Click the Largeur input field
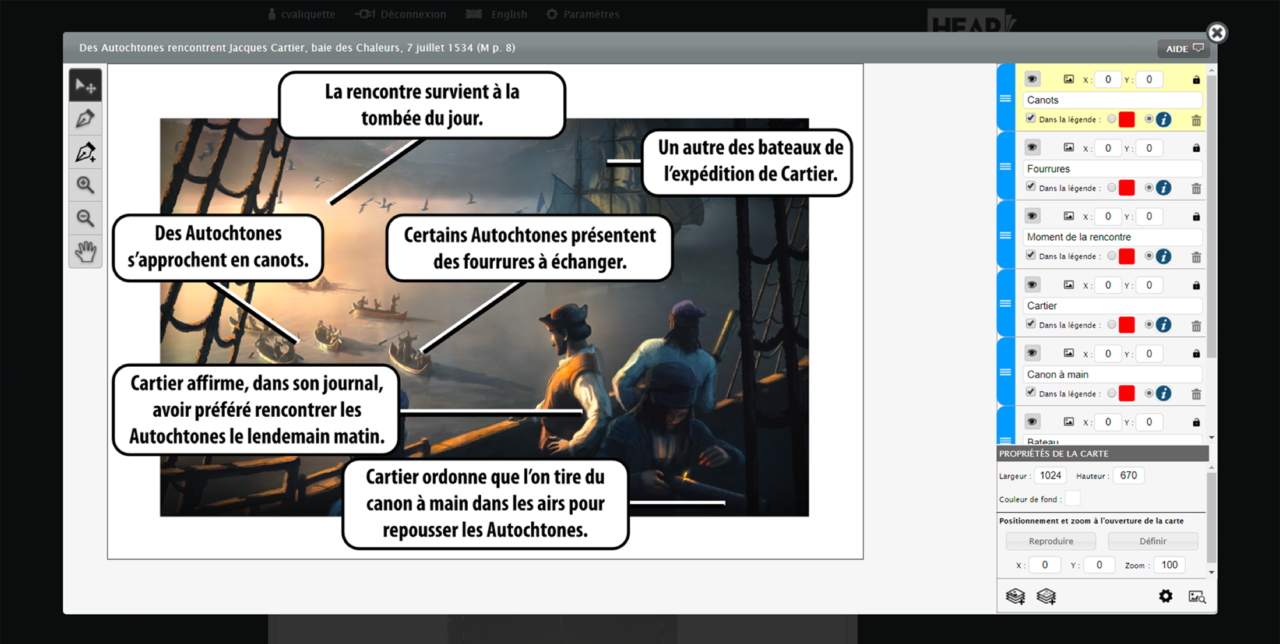Viewport: 1280px width, 644px height. point(1050,476)
